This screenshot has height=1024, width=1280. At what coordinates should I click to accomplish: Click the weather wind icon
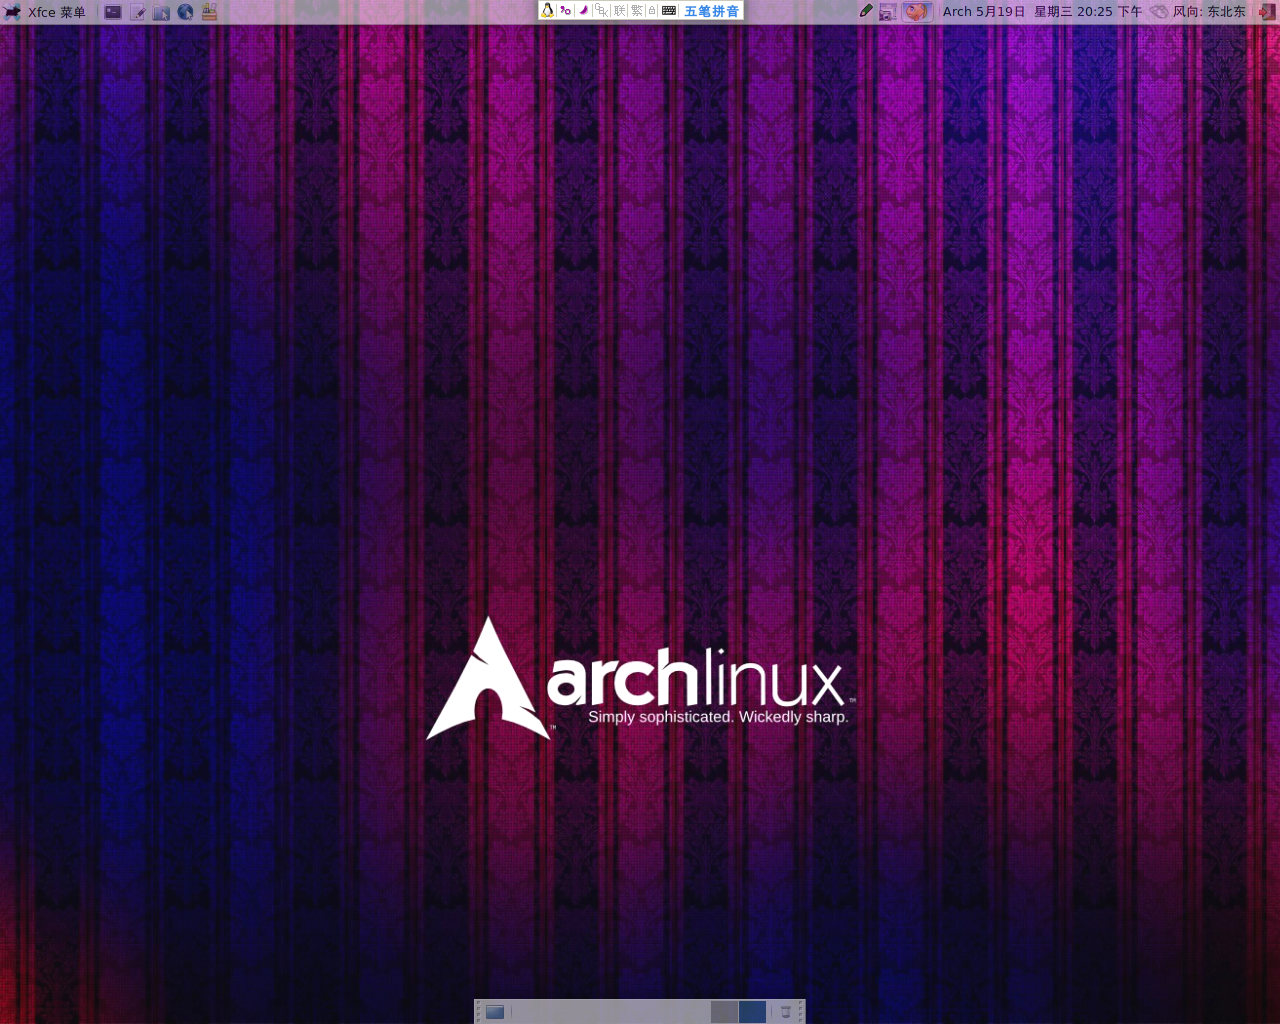(1158, 12)
